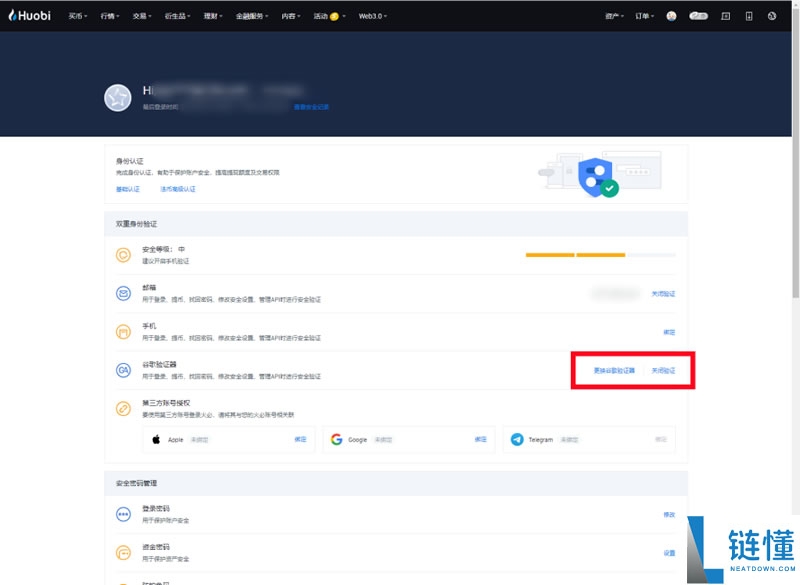800x585 pixels.
Task: Click 更换谷歌验证器 link
Action: (614, 370)
